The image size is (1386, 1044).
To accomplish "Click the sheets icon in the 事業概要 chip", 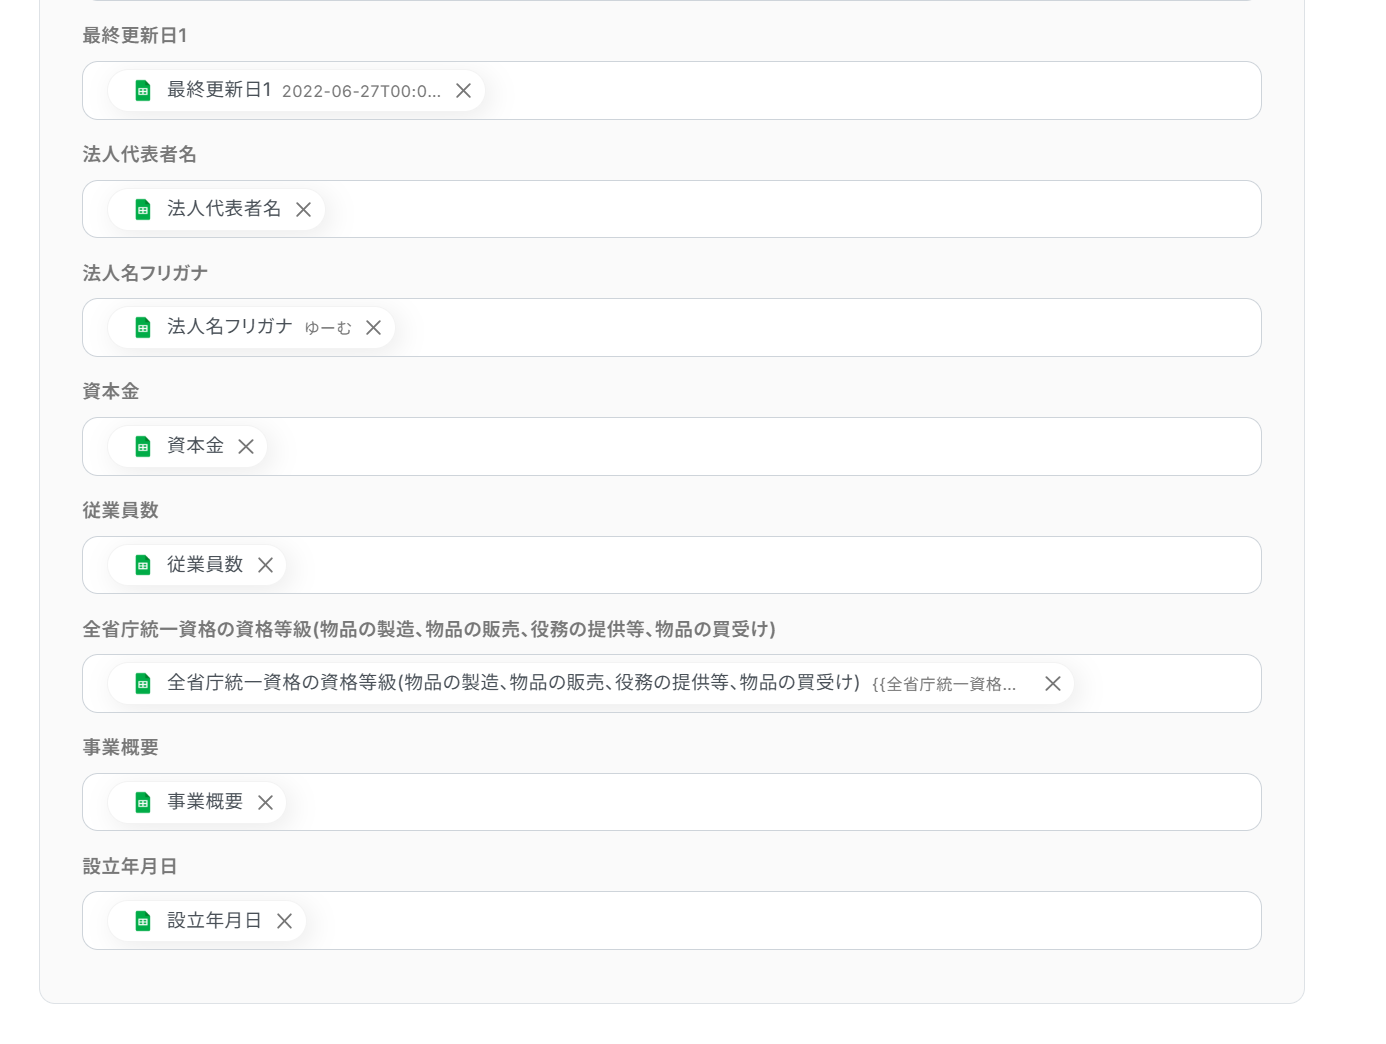I will click(x=143, y=803).
